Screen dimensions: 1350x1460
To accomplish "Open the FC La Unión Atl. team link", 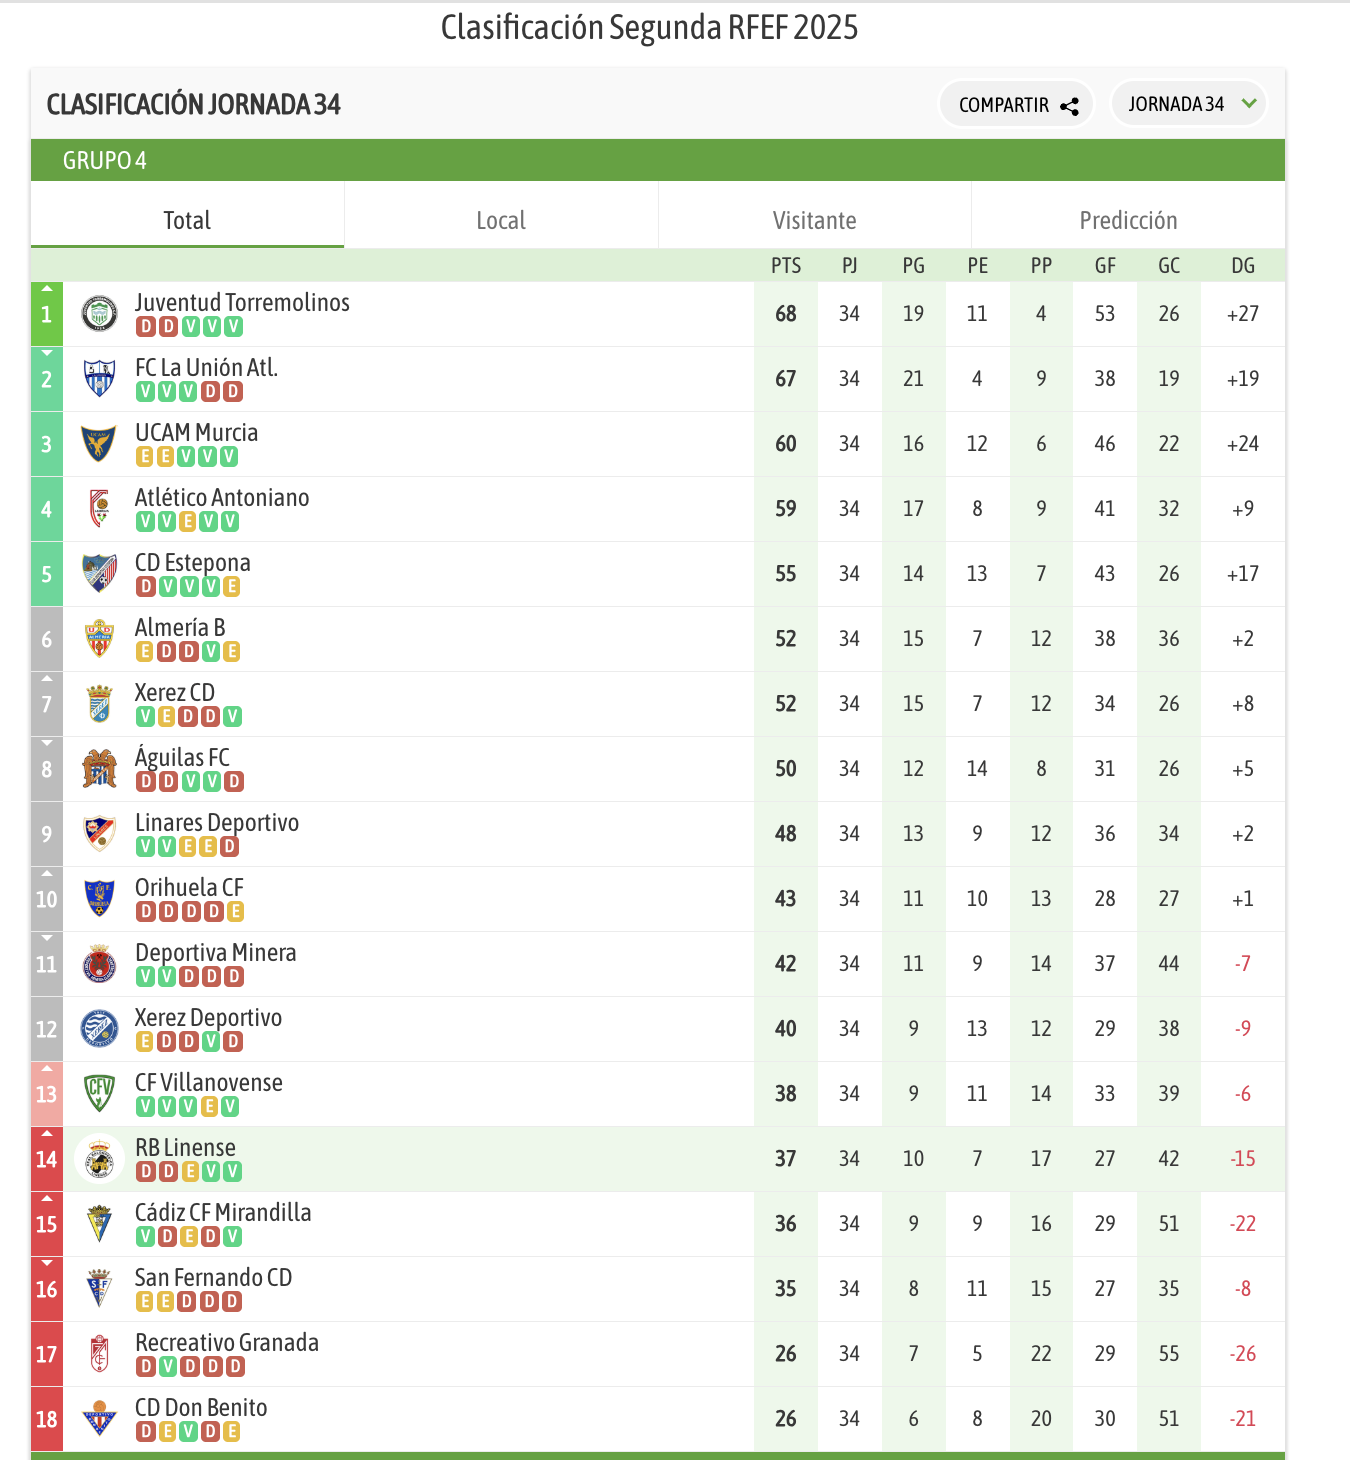I will click(206, 368).
